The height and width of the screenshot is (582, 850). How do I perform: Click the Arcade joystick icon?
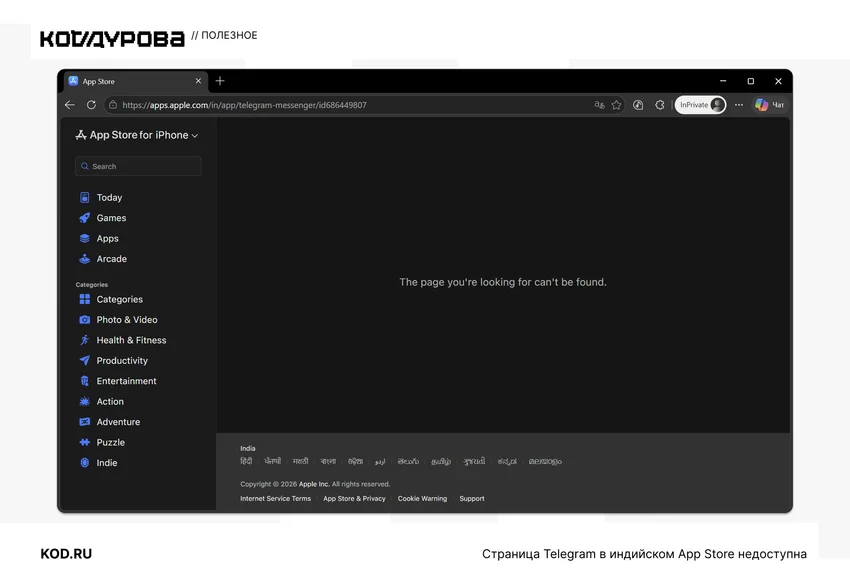pyautogui.click(x=85, y=259)
